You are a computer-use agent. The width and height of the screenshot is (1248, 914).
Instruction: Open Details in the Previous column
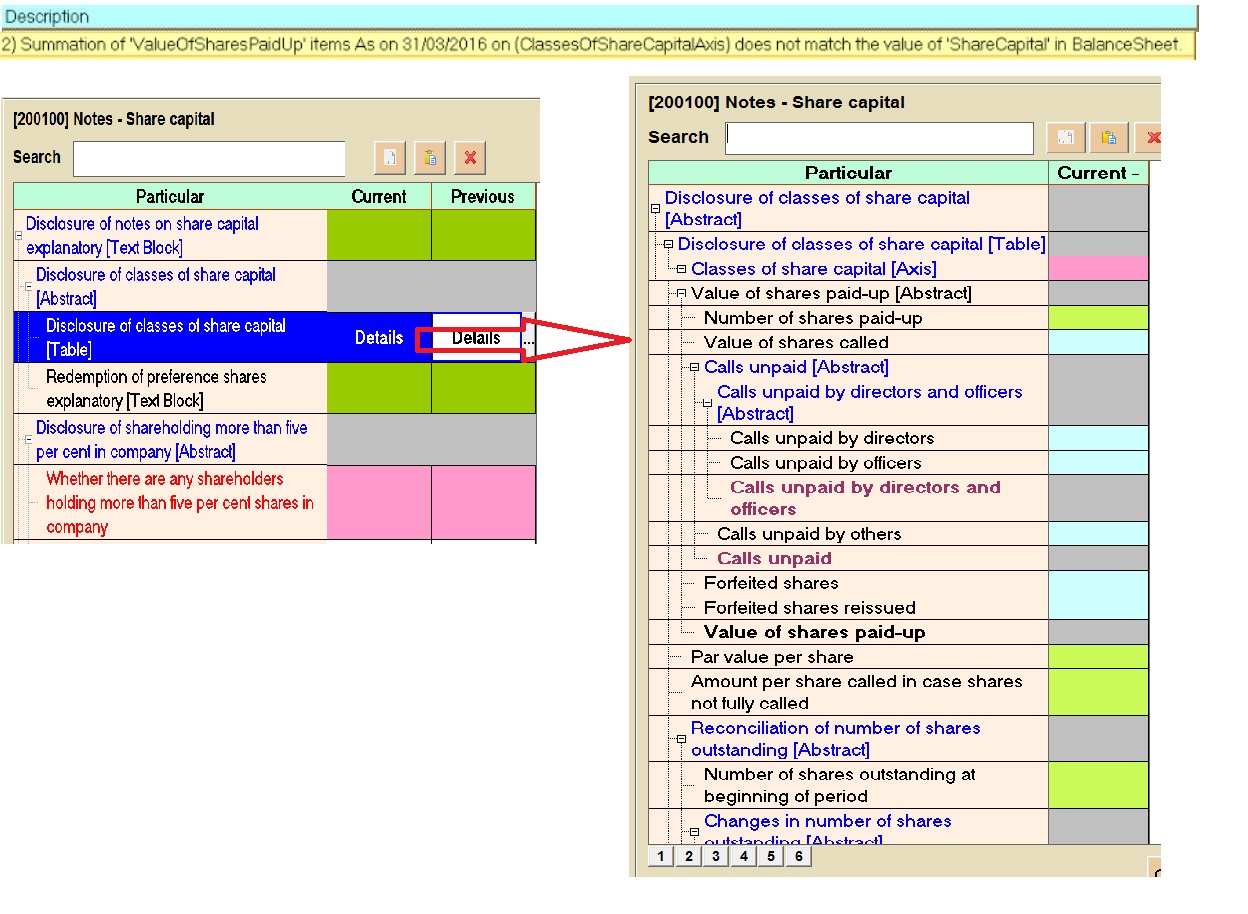click(x=475, y=338)
